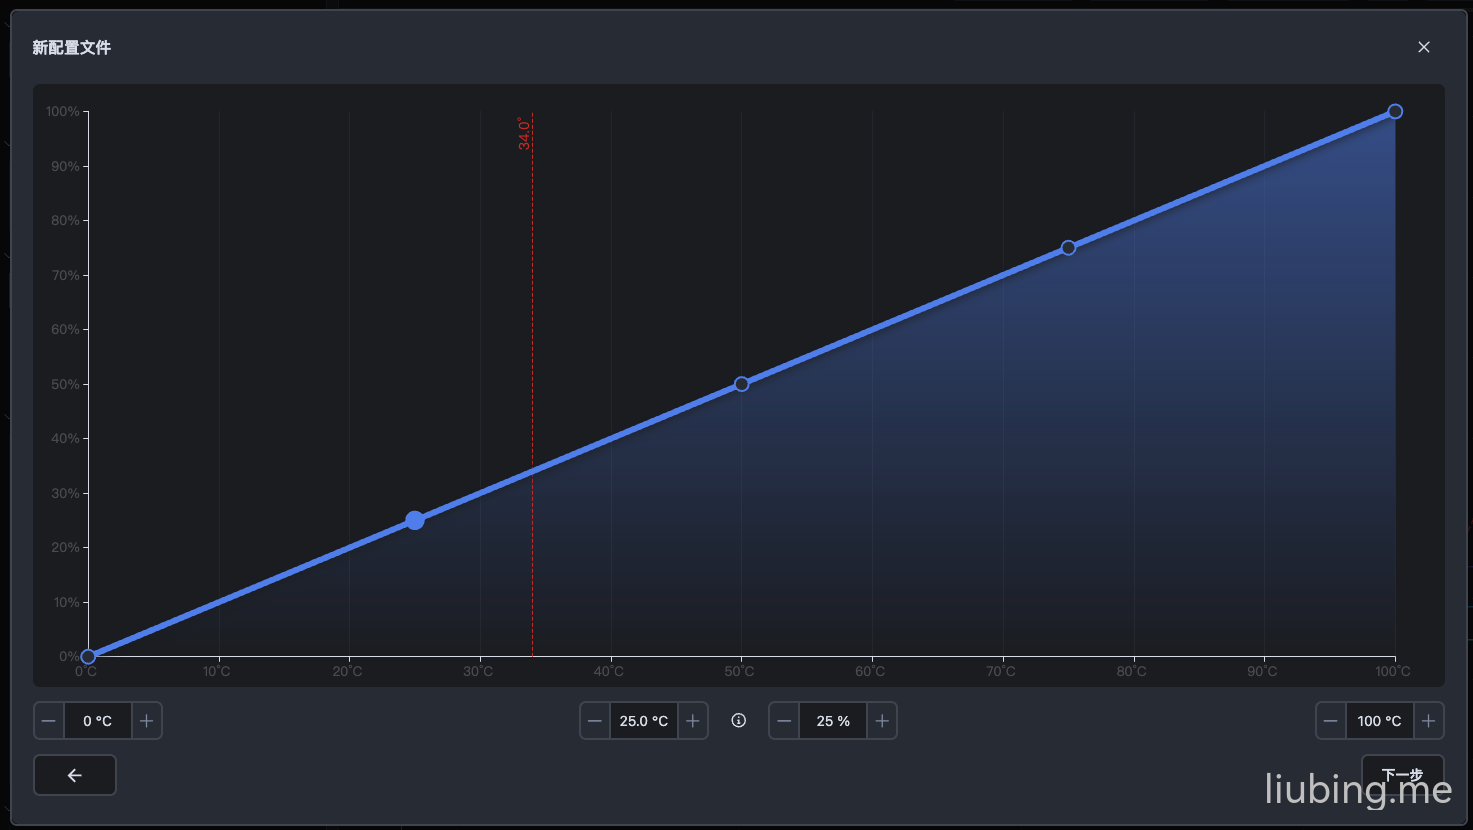Select the curve point at 50°C

[742, 384]
